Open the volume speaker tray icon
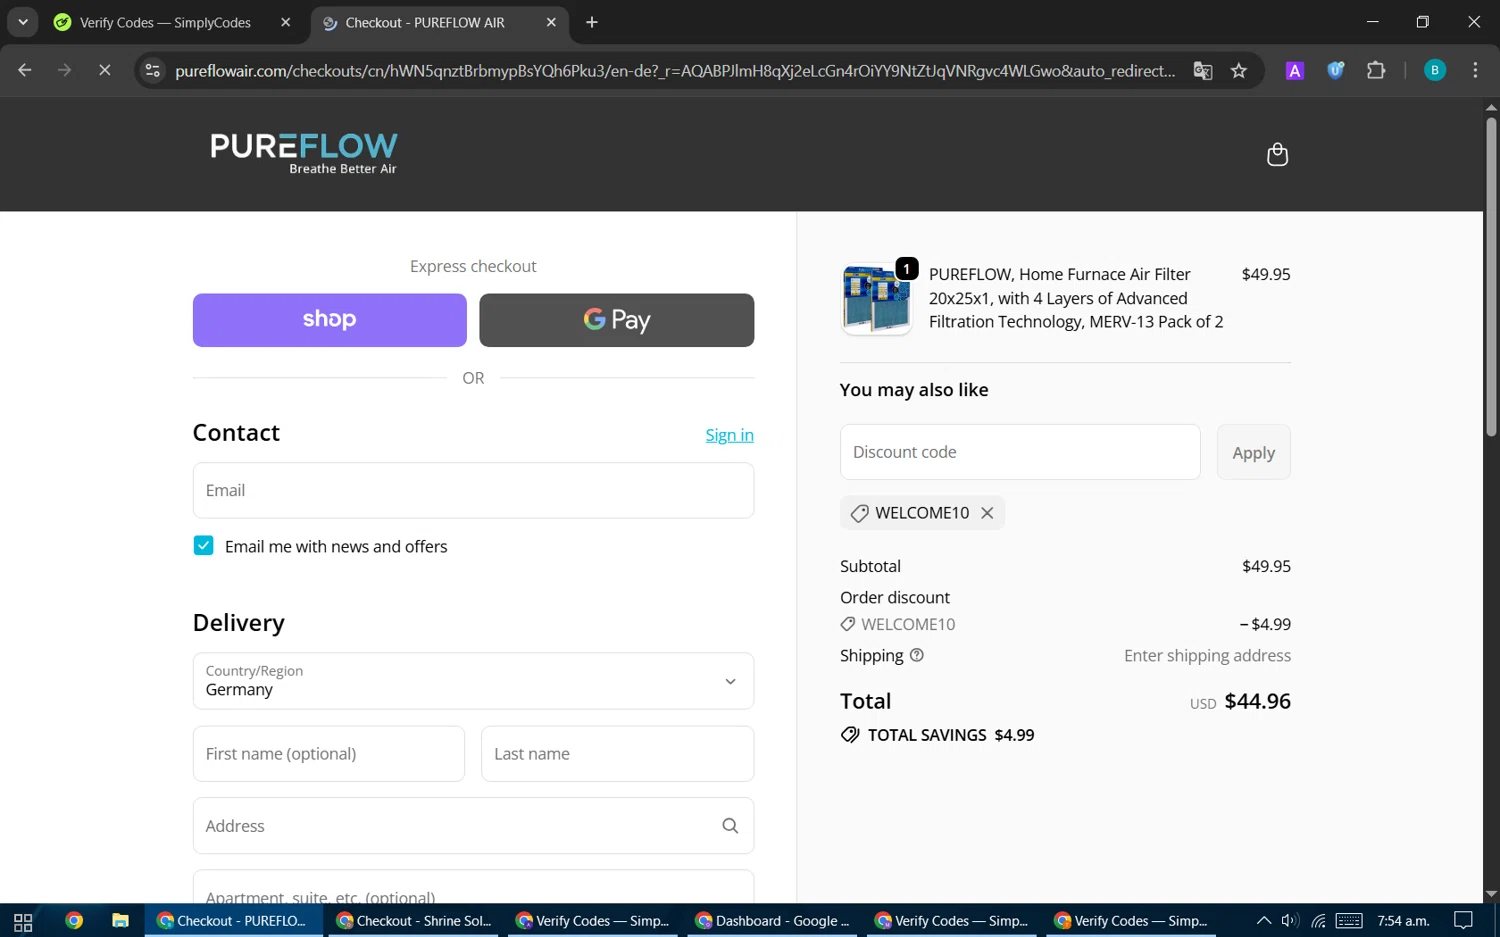 (1290, 921)
